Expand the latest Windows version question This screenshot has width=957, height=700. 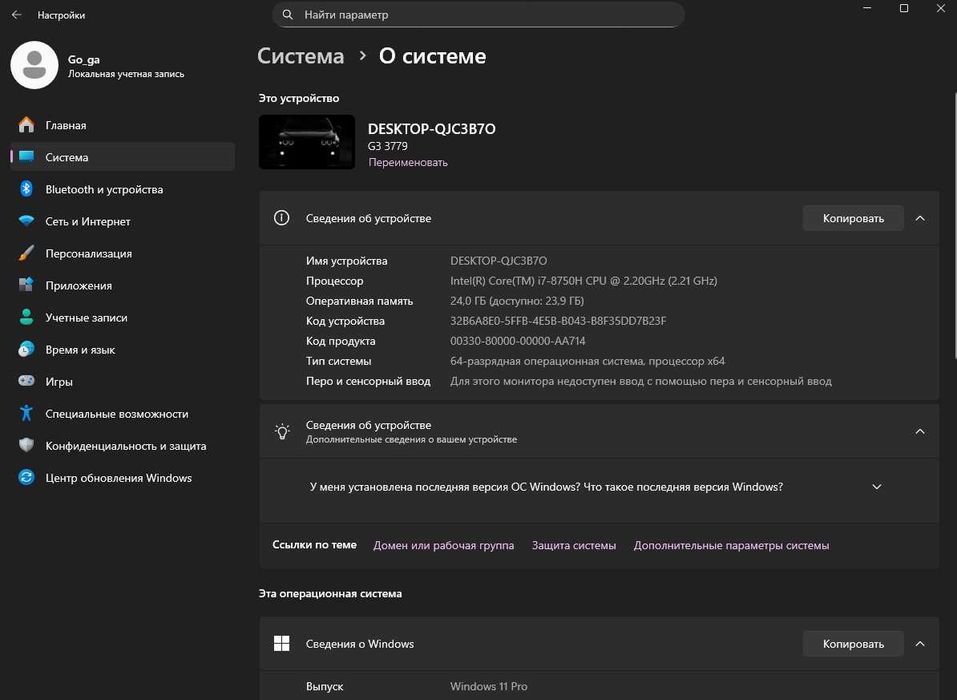(x=876, y=486)
